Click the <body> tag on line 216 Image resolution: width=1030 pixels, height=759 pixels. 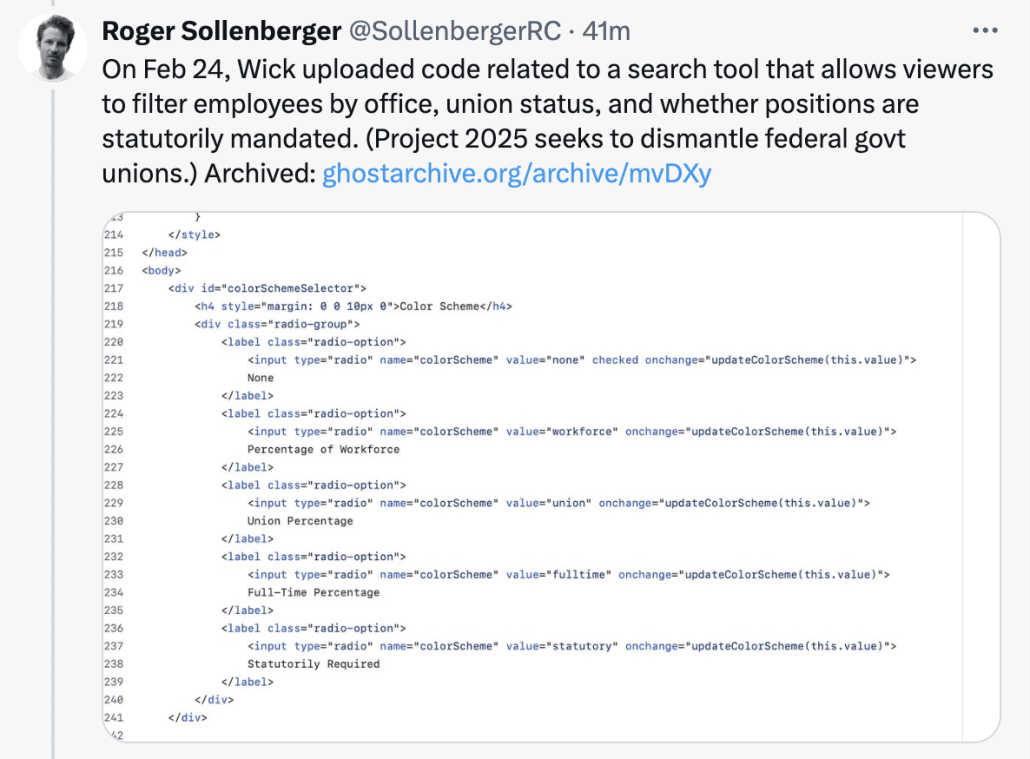[160, 270]
